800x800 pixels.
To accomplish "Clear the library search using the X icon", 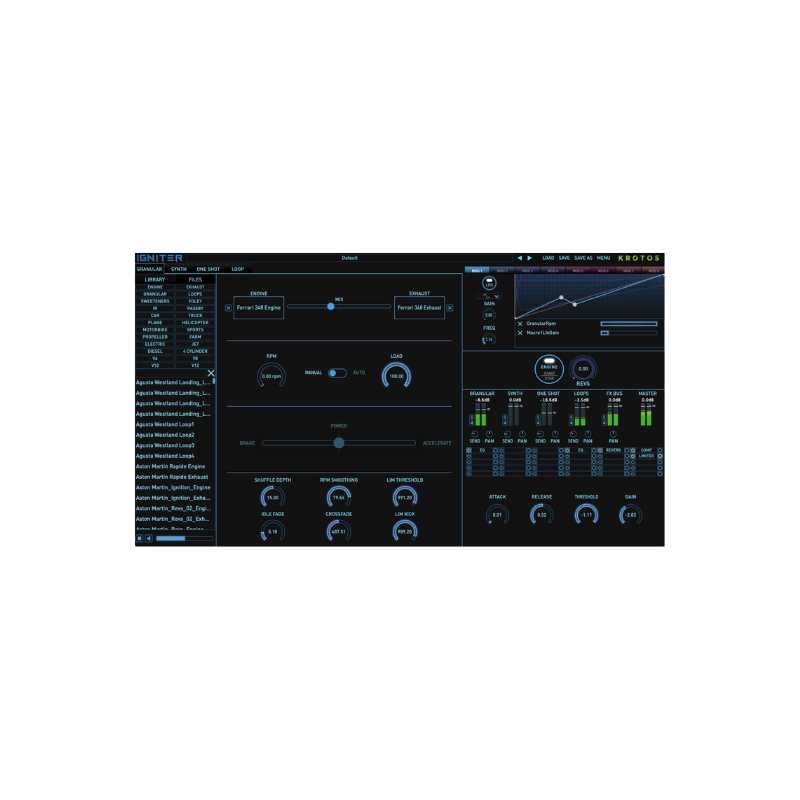I will 211,375.
